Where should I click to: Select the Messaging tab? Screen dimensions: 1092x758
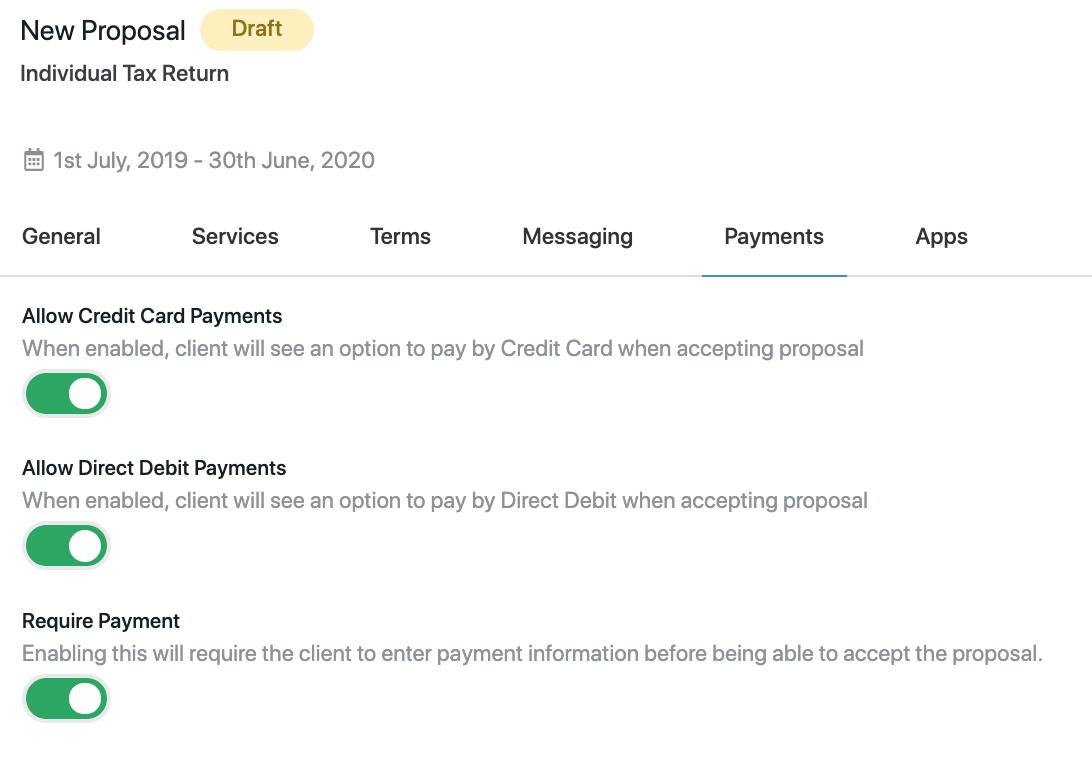point(577,237)
